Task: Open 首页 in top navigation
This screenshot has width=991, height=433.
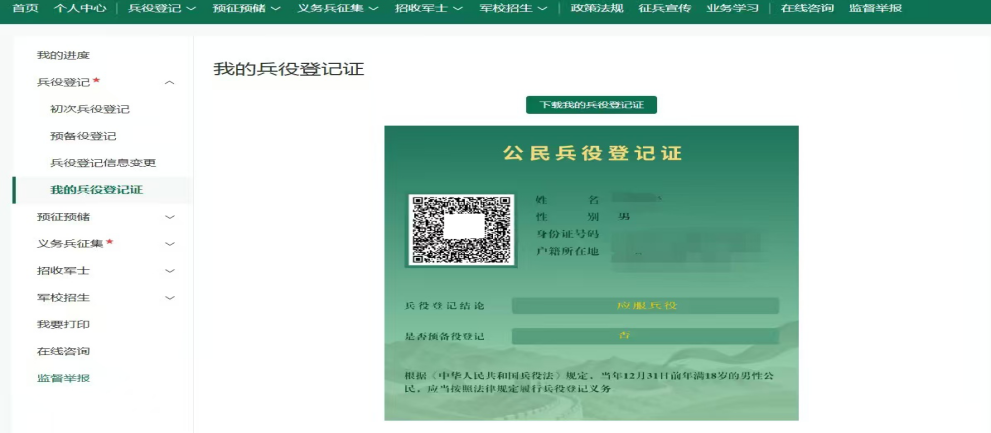Action: 25,8
